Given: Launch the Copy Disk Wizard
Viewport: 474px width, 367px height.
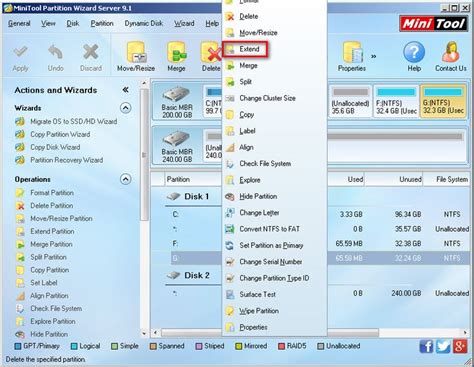Looking at the screenshot, I should coord(48,147).
